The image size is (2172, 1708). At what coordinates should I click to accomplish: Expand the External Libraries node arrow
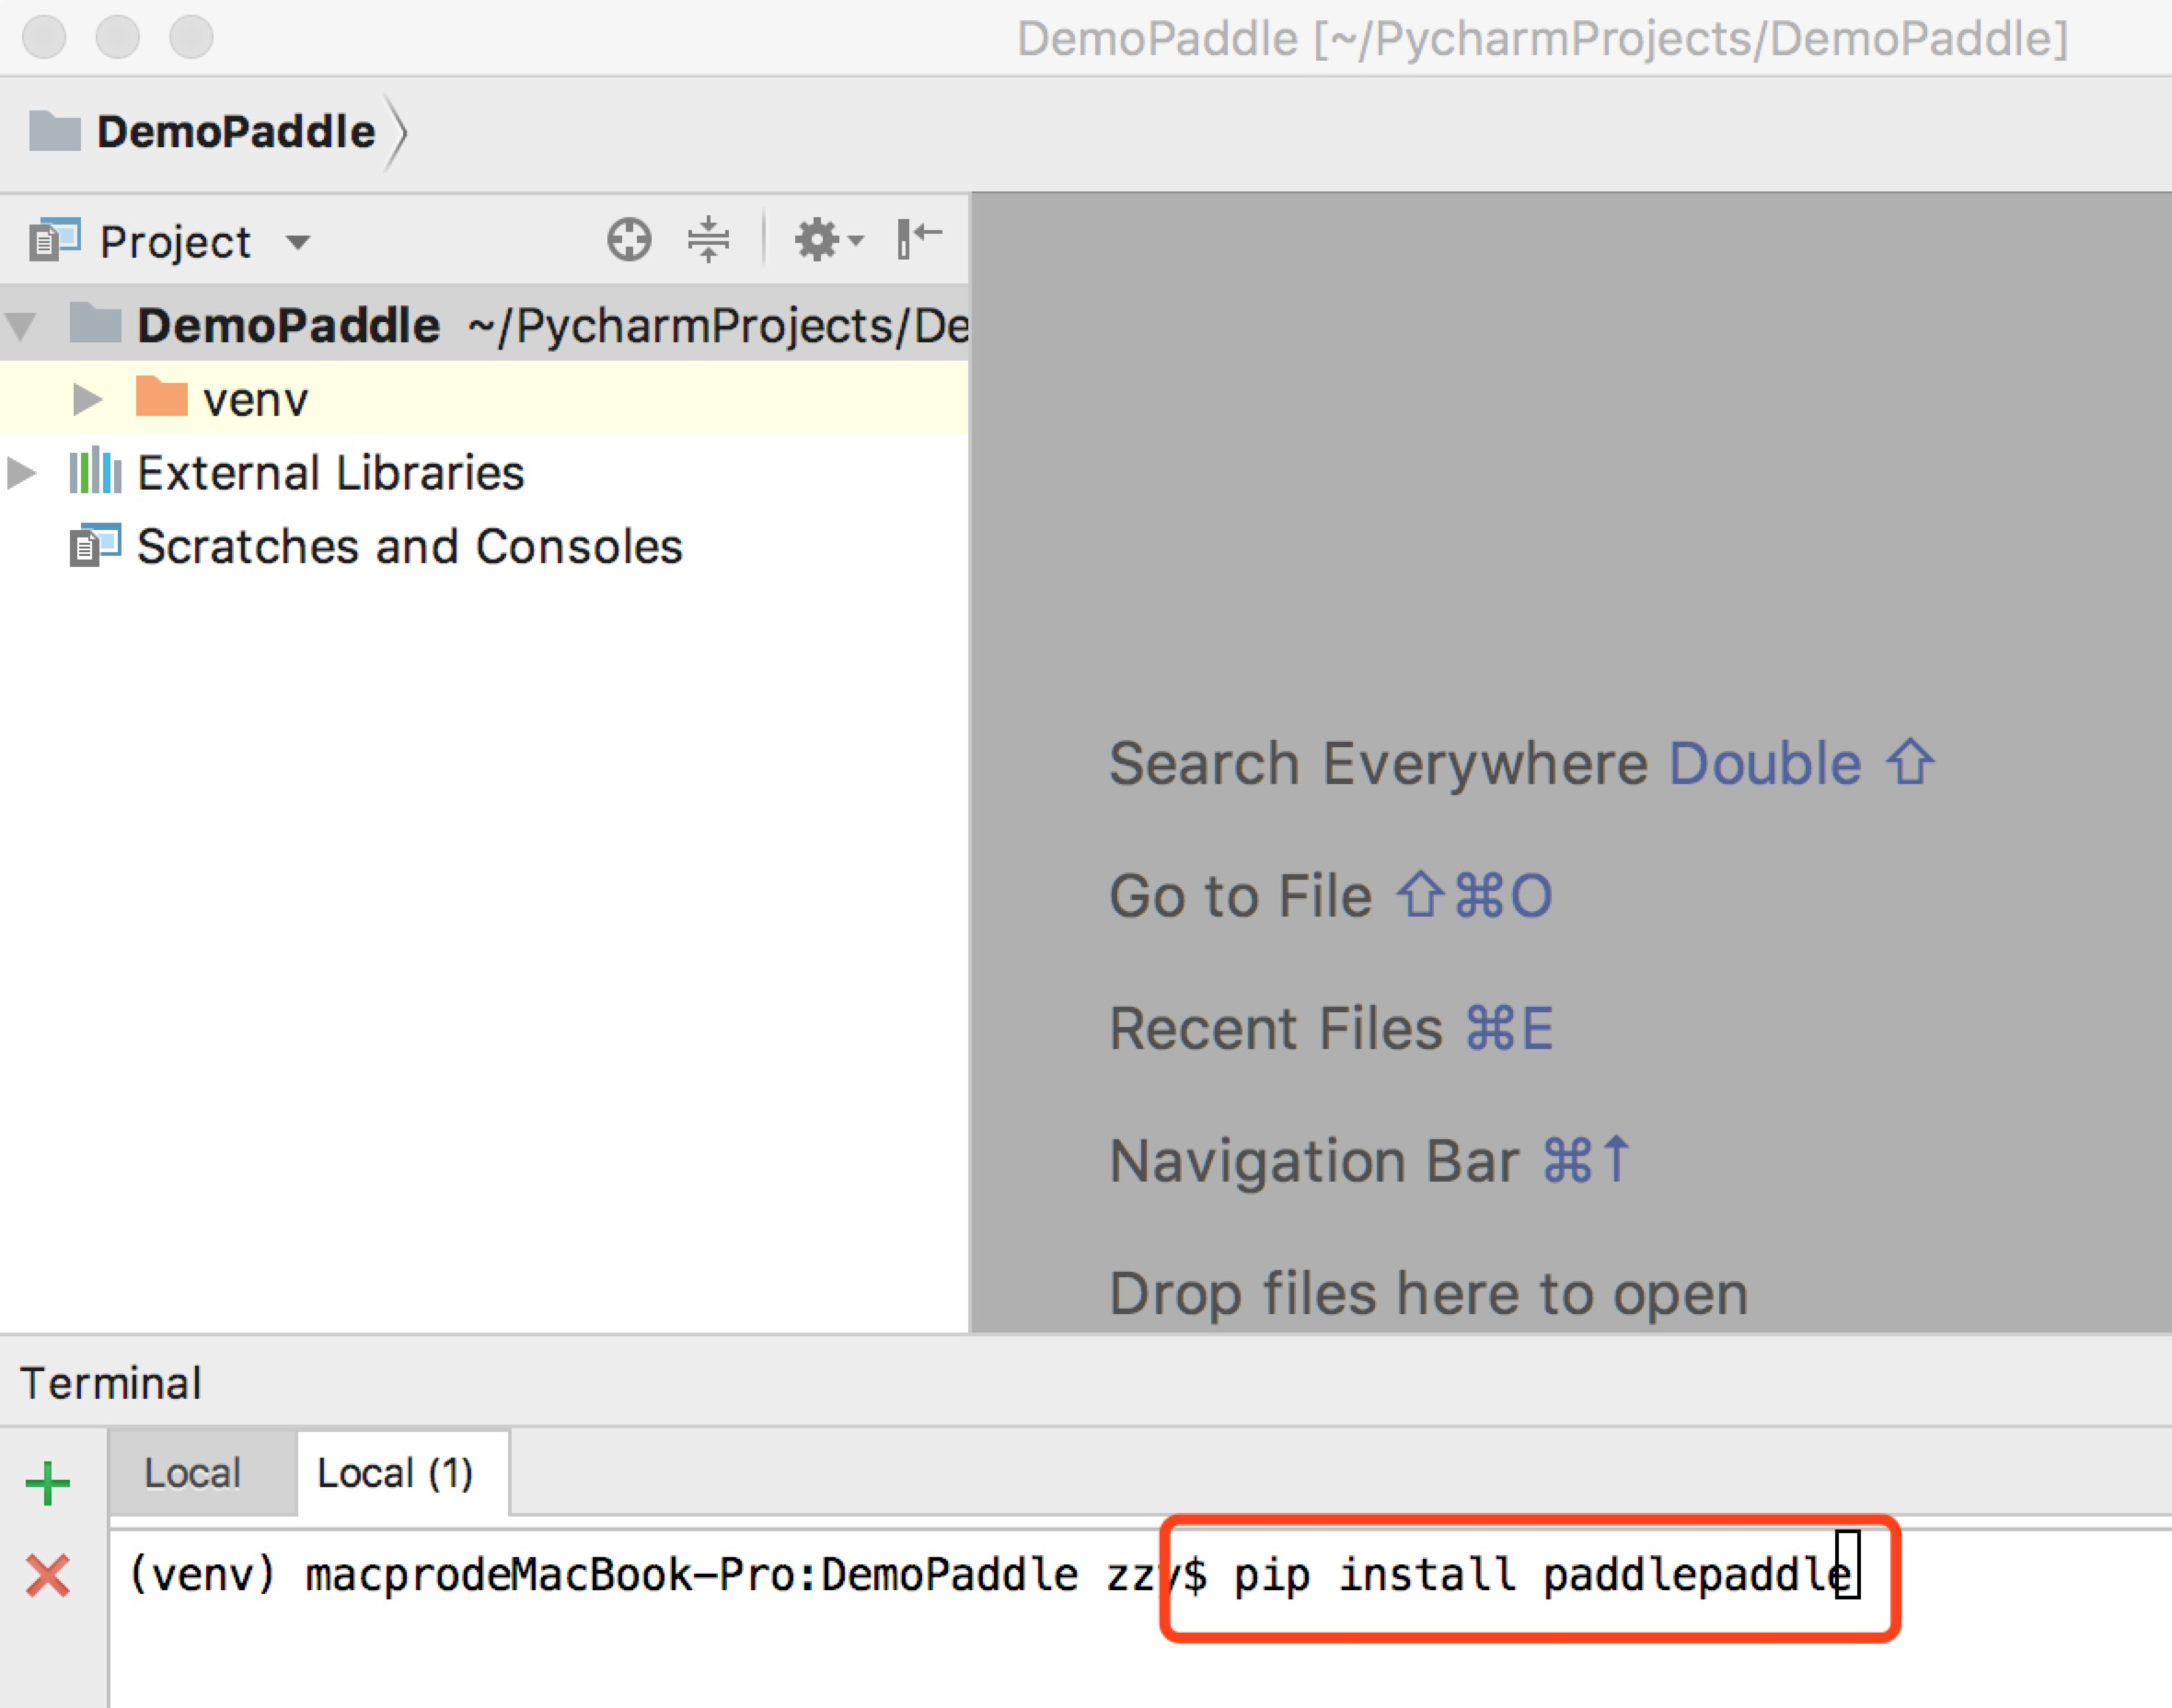tap(22, 473)
